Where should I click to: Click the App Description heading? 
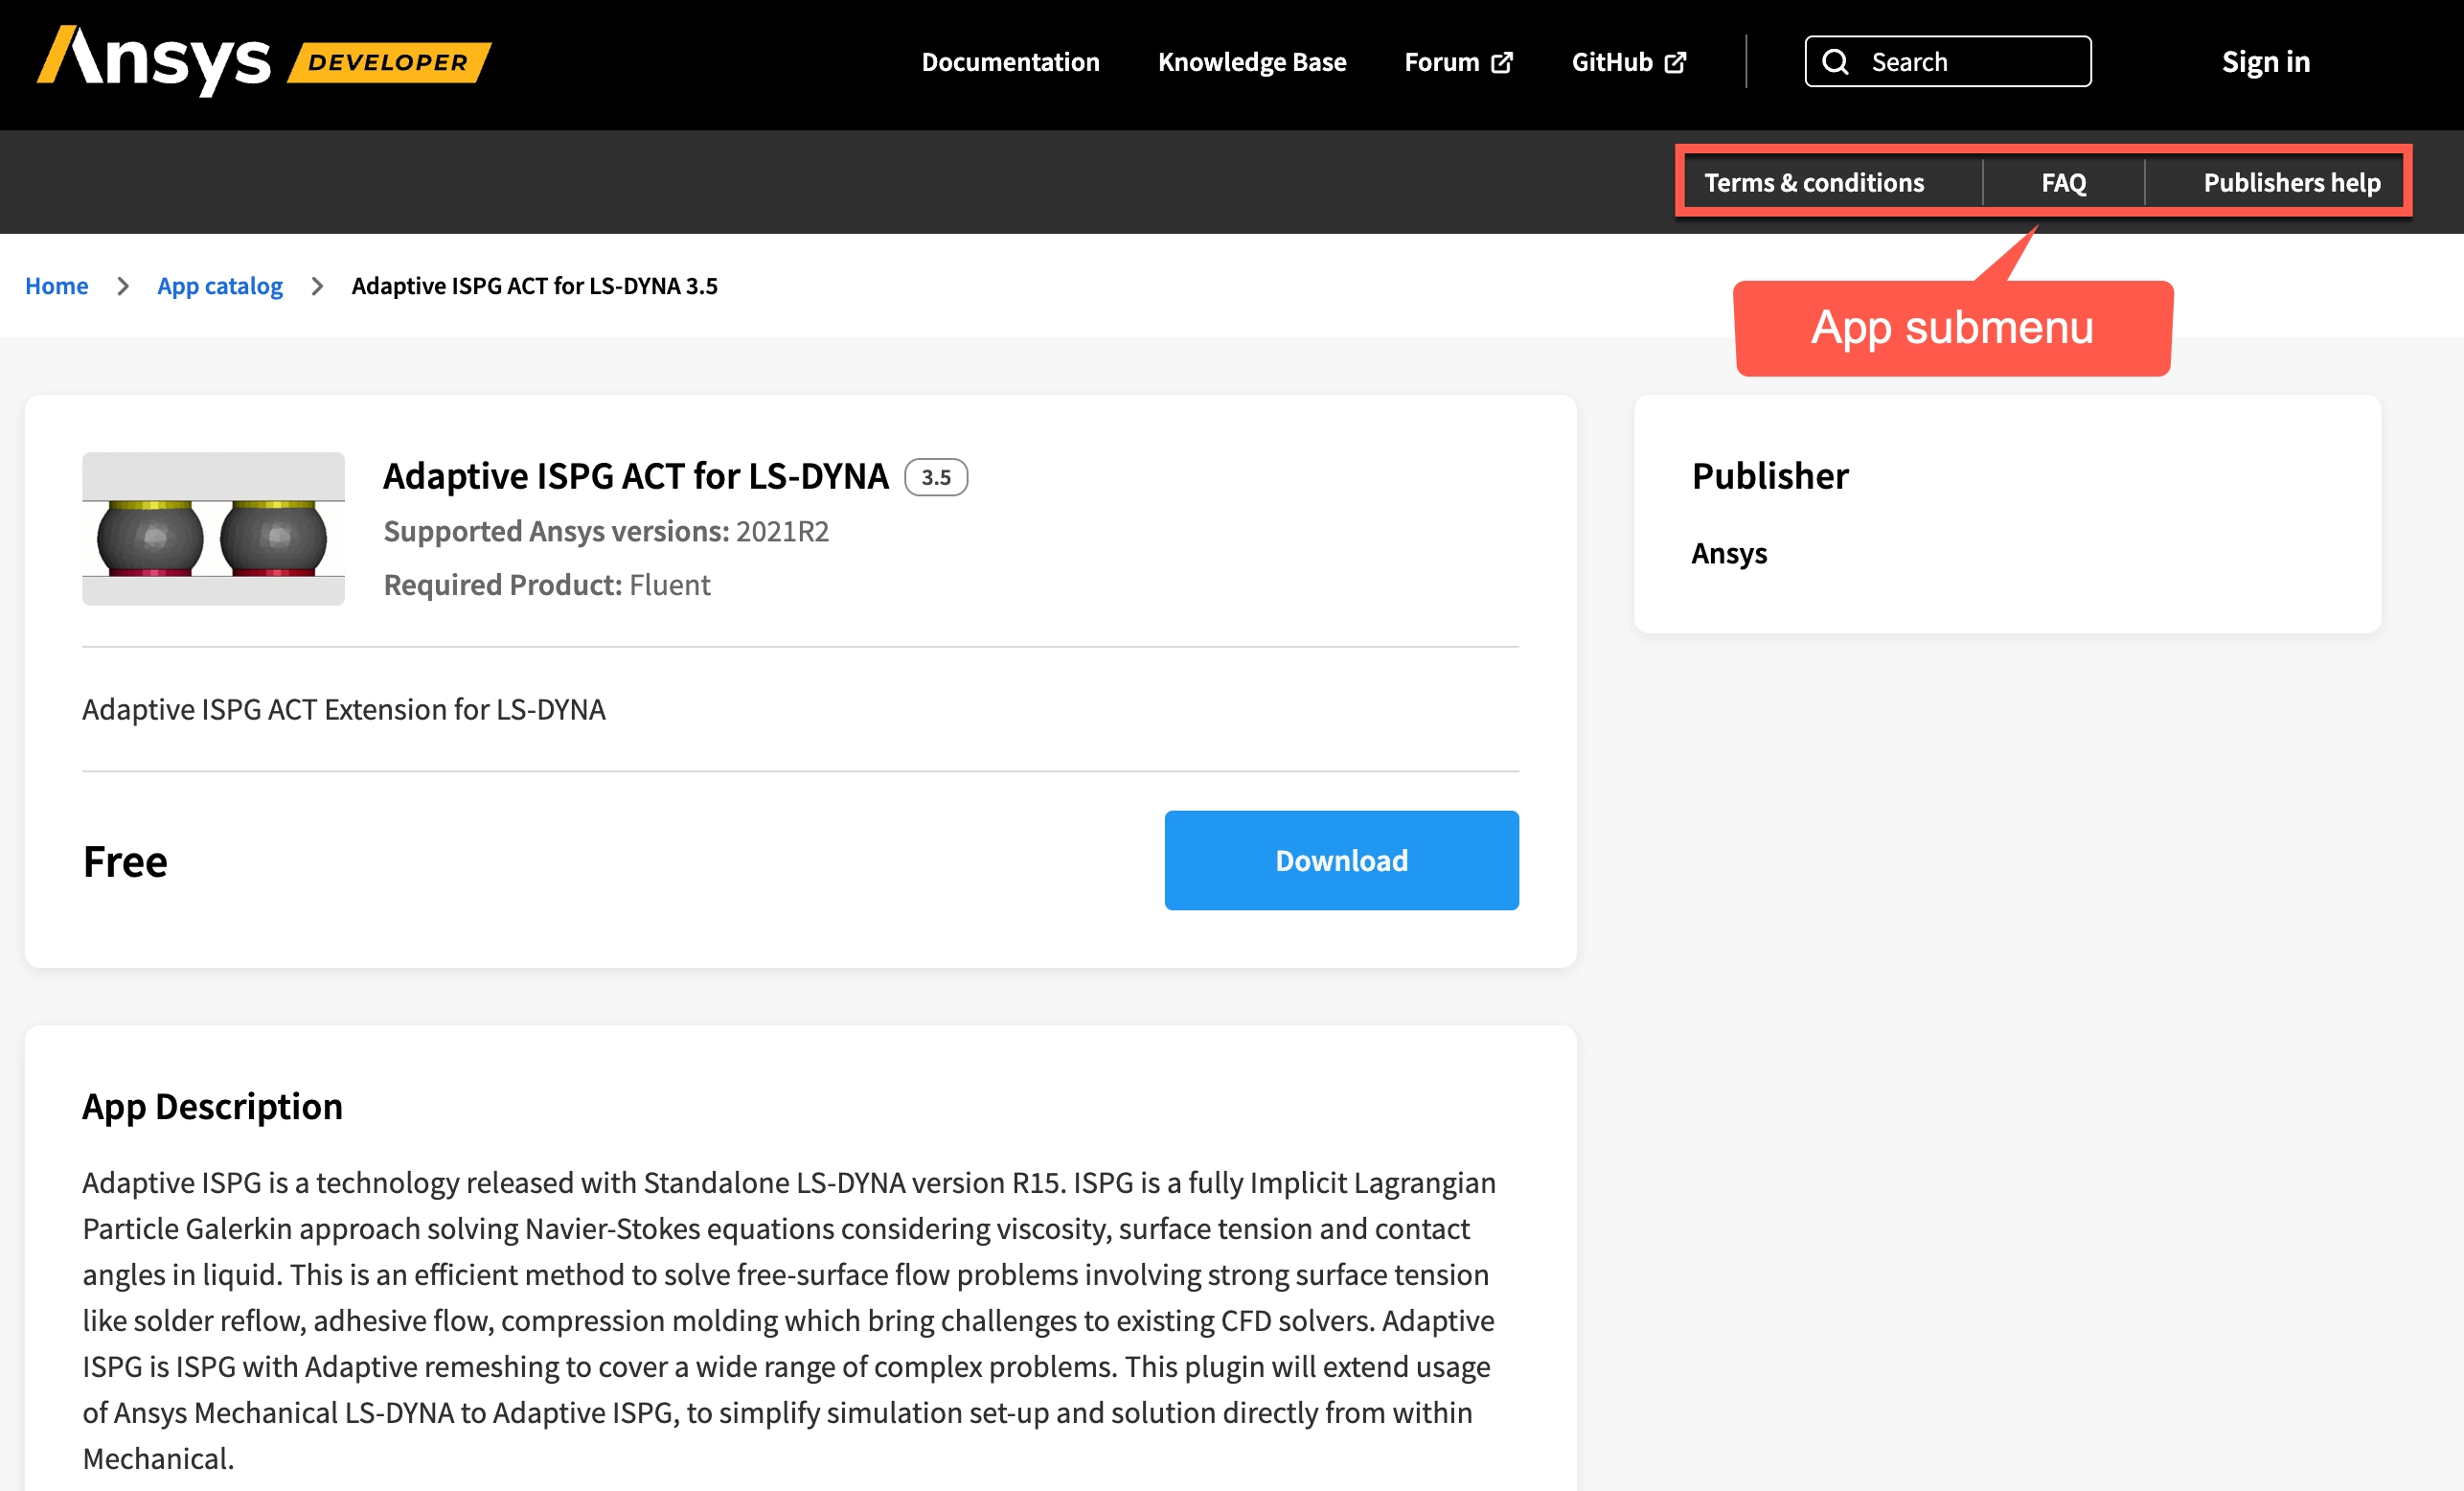[212, 1107]
